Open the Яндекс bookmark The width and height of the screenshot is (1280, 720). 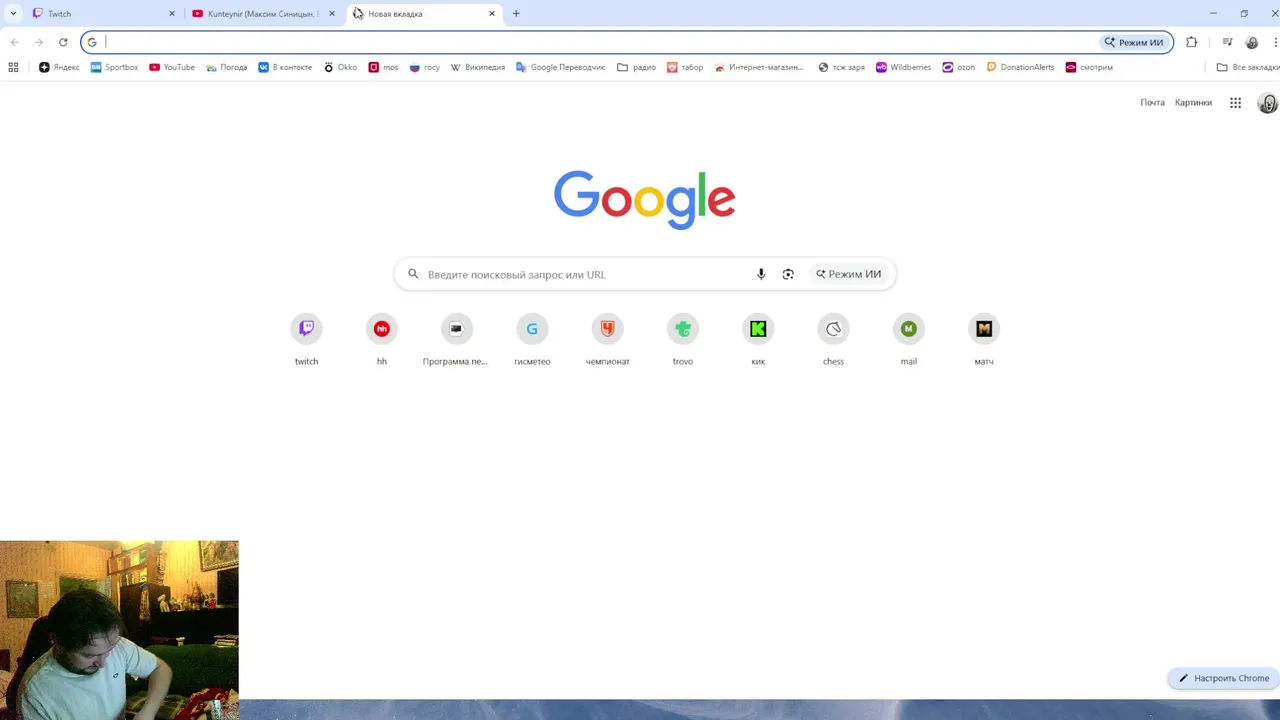tap(59, 67)
